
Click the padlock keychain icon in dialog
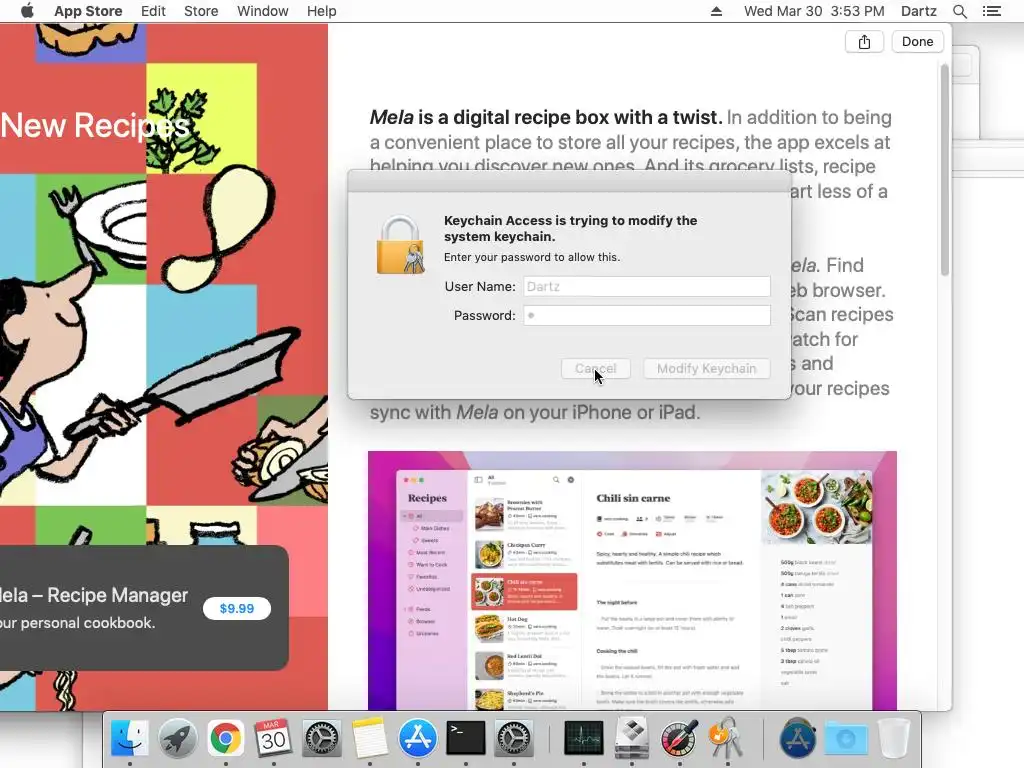[x=400, y=245]
